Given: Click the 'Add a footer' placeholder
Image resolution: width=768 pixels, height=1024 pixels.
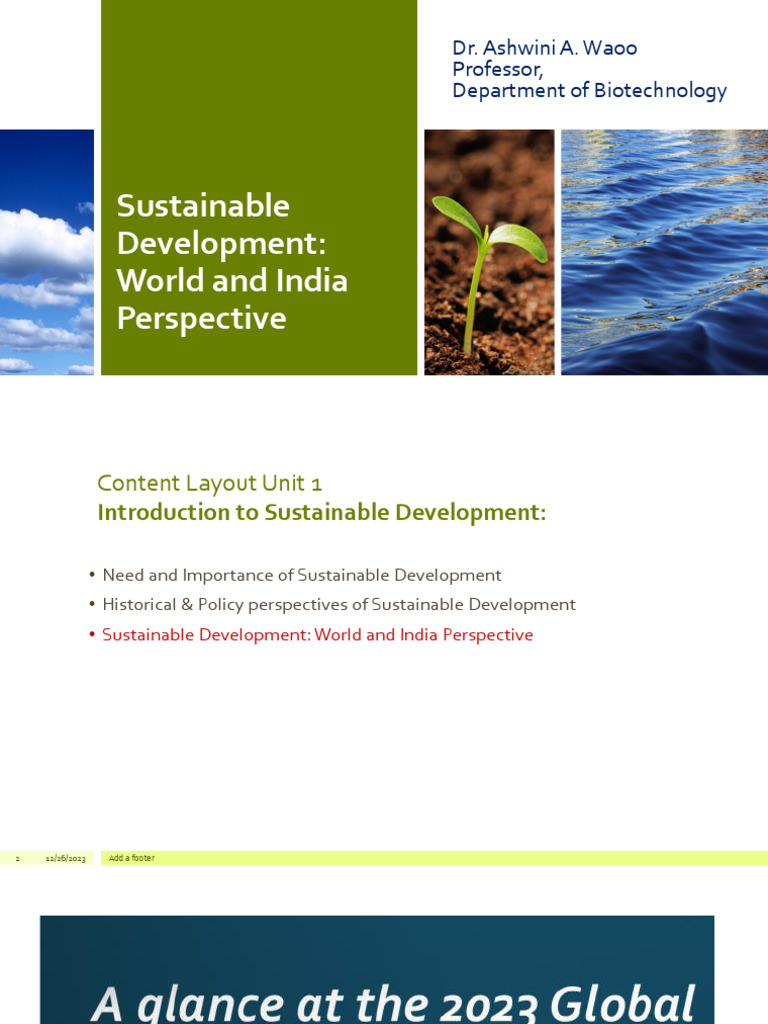Looking at the screenshot, I should (x=132, y=858).
